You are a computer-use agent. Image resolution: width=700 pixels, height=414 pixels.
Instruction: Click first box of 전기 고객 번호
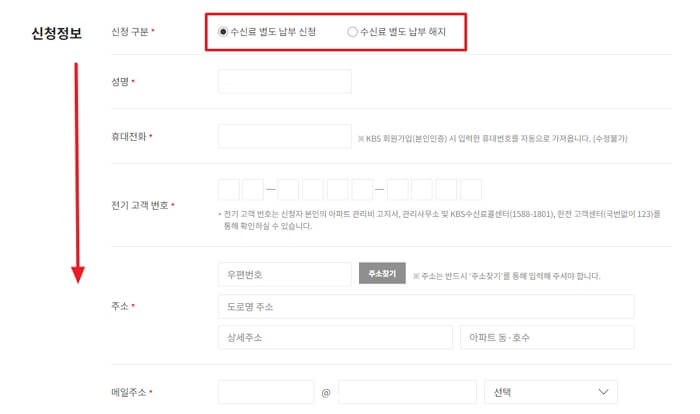pos(229,189)
